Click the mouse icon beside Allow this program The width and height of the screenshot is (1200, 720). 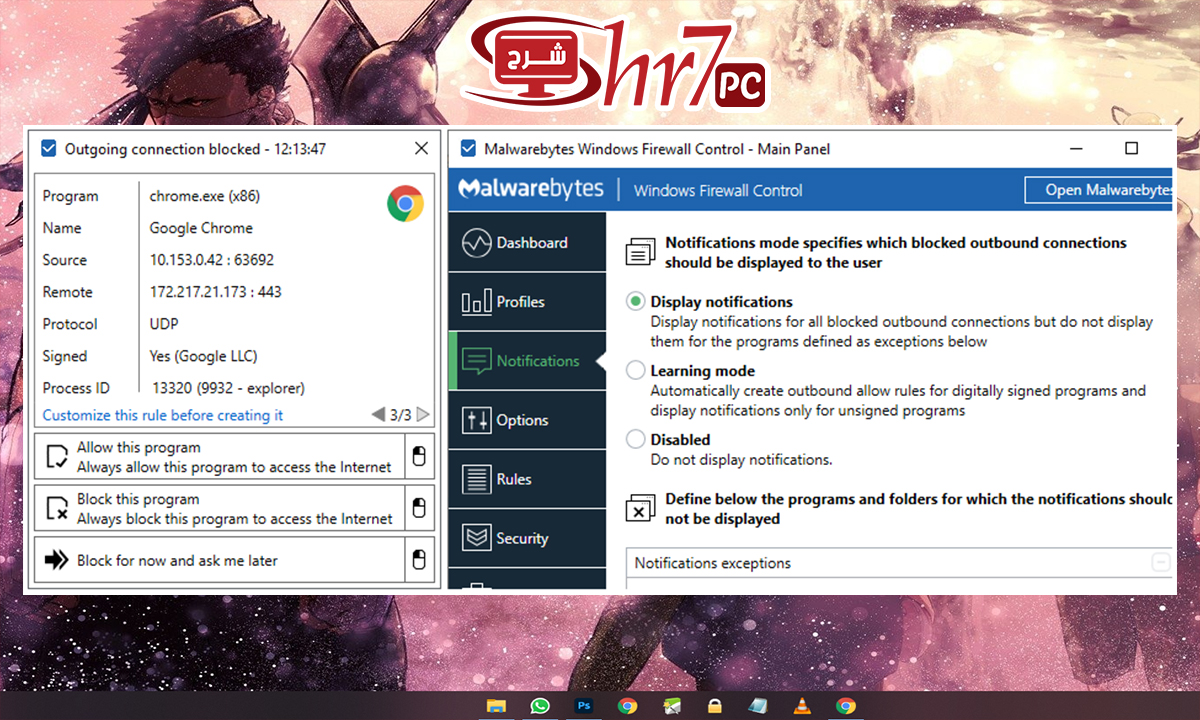[x=420, y=458]
